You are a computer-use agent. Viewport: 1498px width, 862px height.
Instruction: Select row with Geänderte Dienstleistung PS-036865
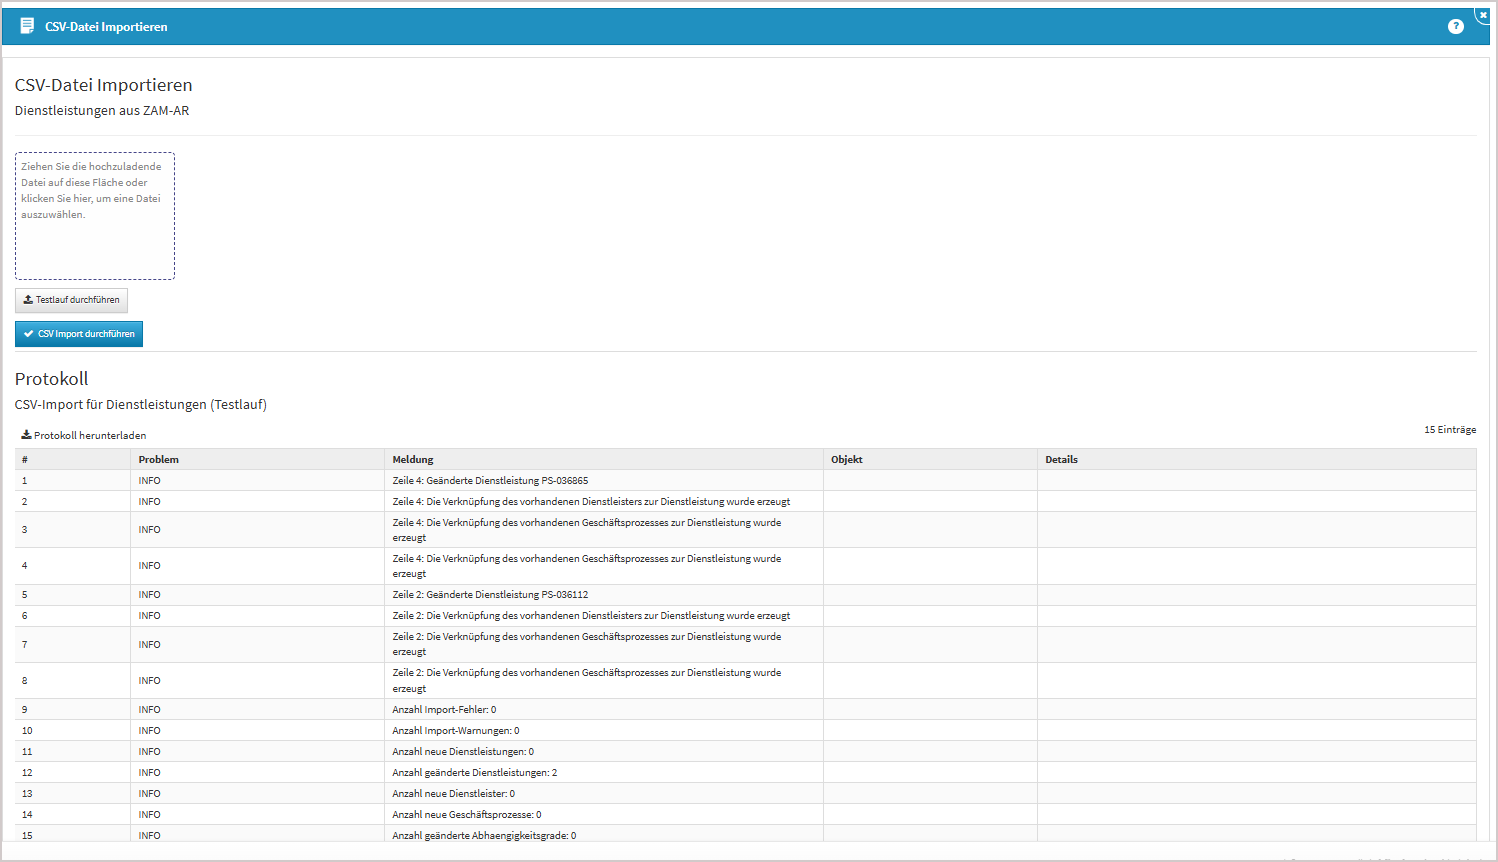(x=490, y=481)
